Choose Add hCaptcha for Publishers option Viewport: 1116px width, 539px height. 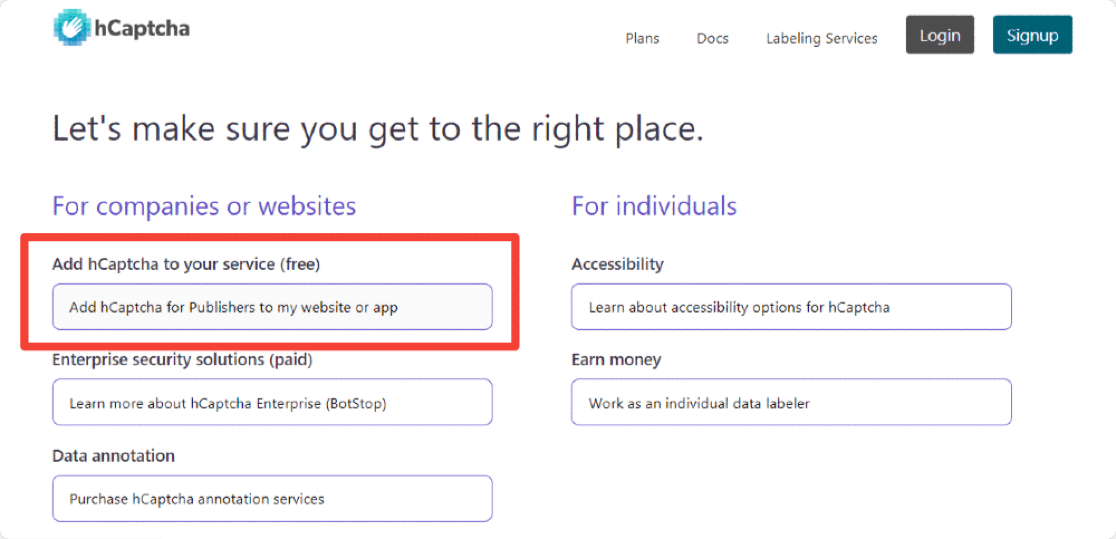(272, 307)
